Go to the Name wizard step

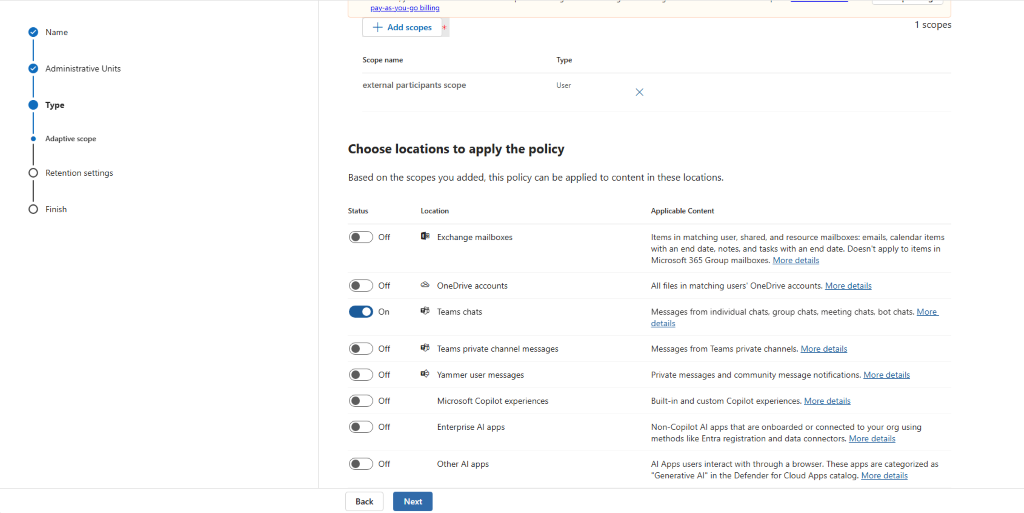tap(56, 32)
